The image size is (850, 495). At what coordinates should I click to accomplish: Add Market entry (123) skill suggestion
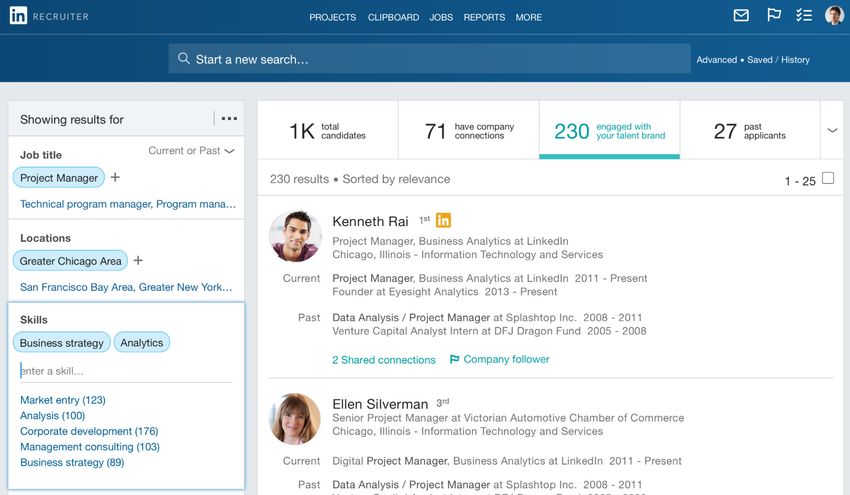click(63, 400)
